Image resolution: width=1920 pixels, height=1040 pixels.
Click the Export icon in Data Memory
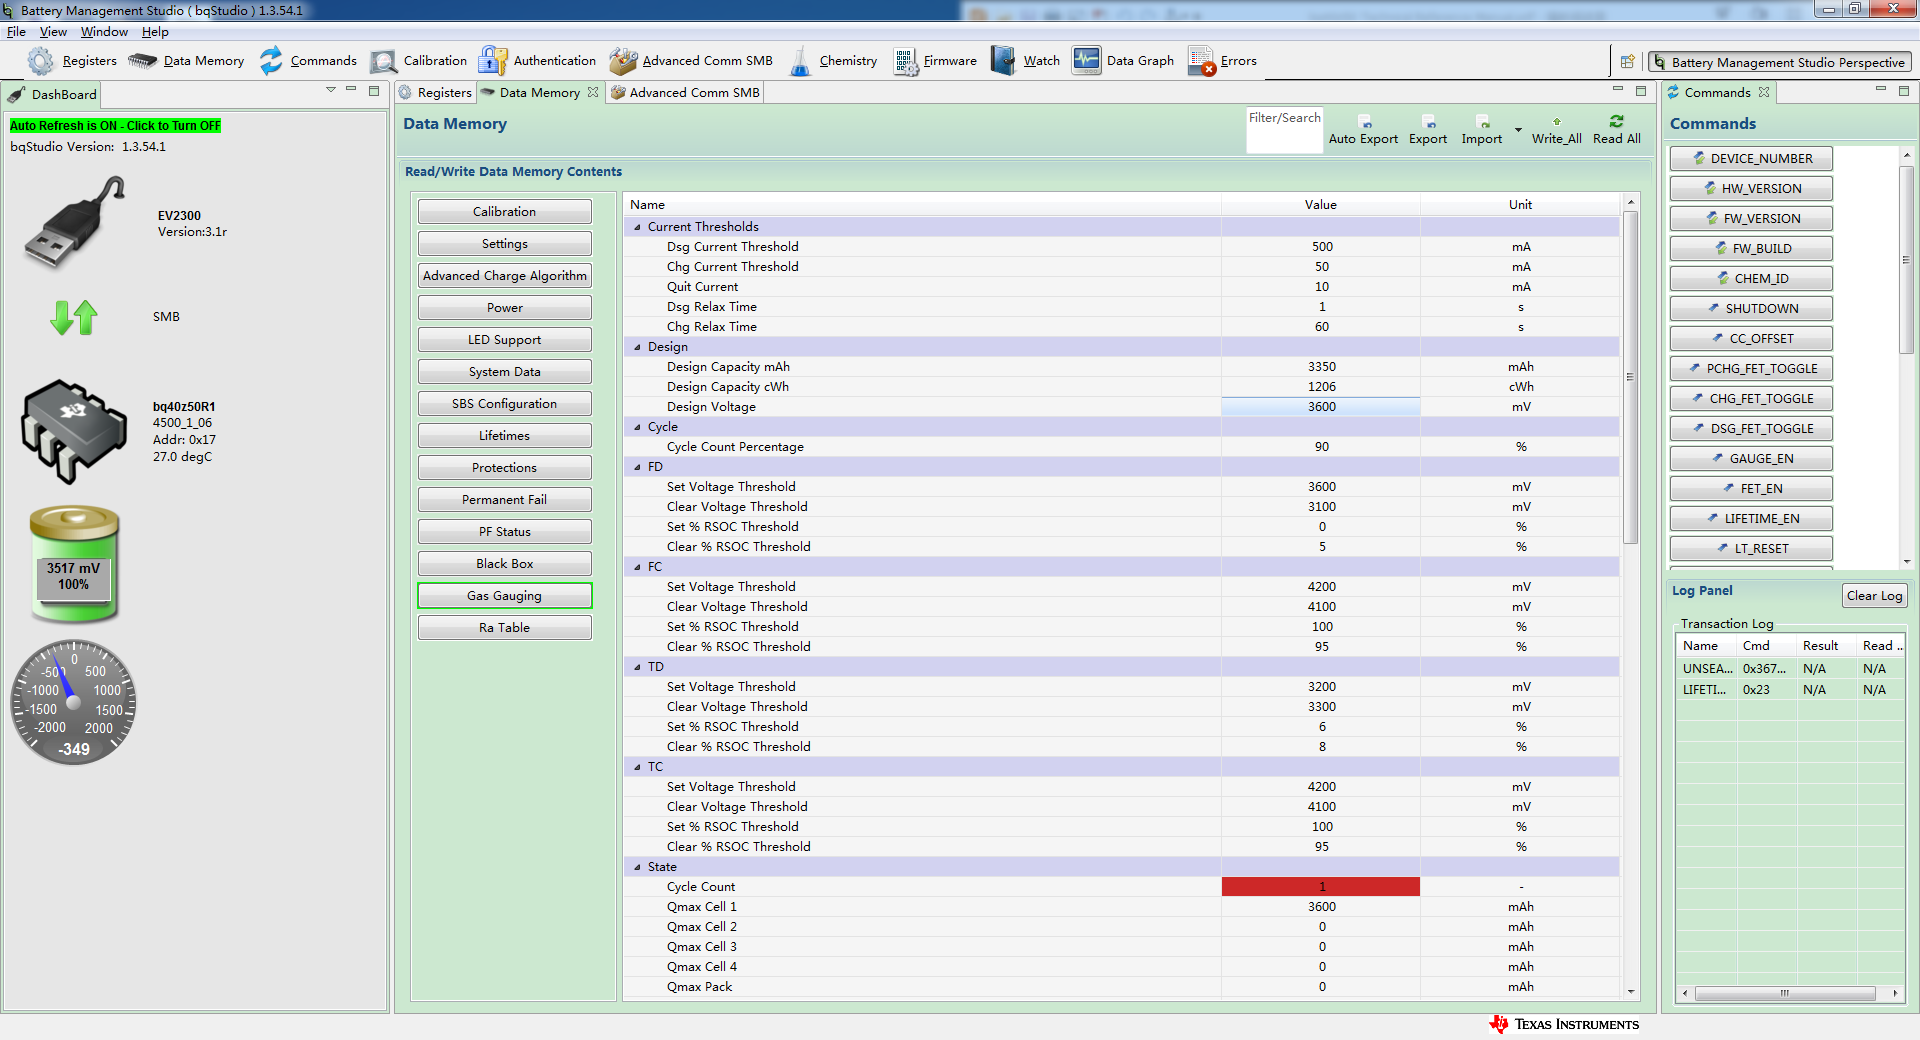pos(1428,122)
